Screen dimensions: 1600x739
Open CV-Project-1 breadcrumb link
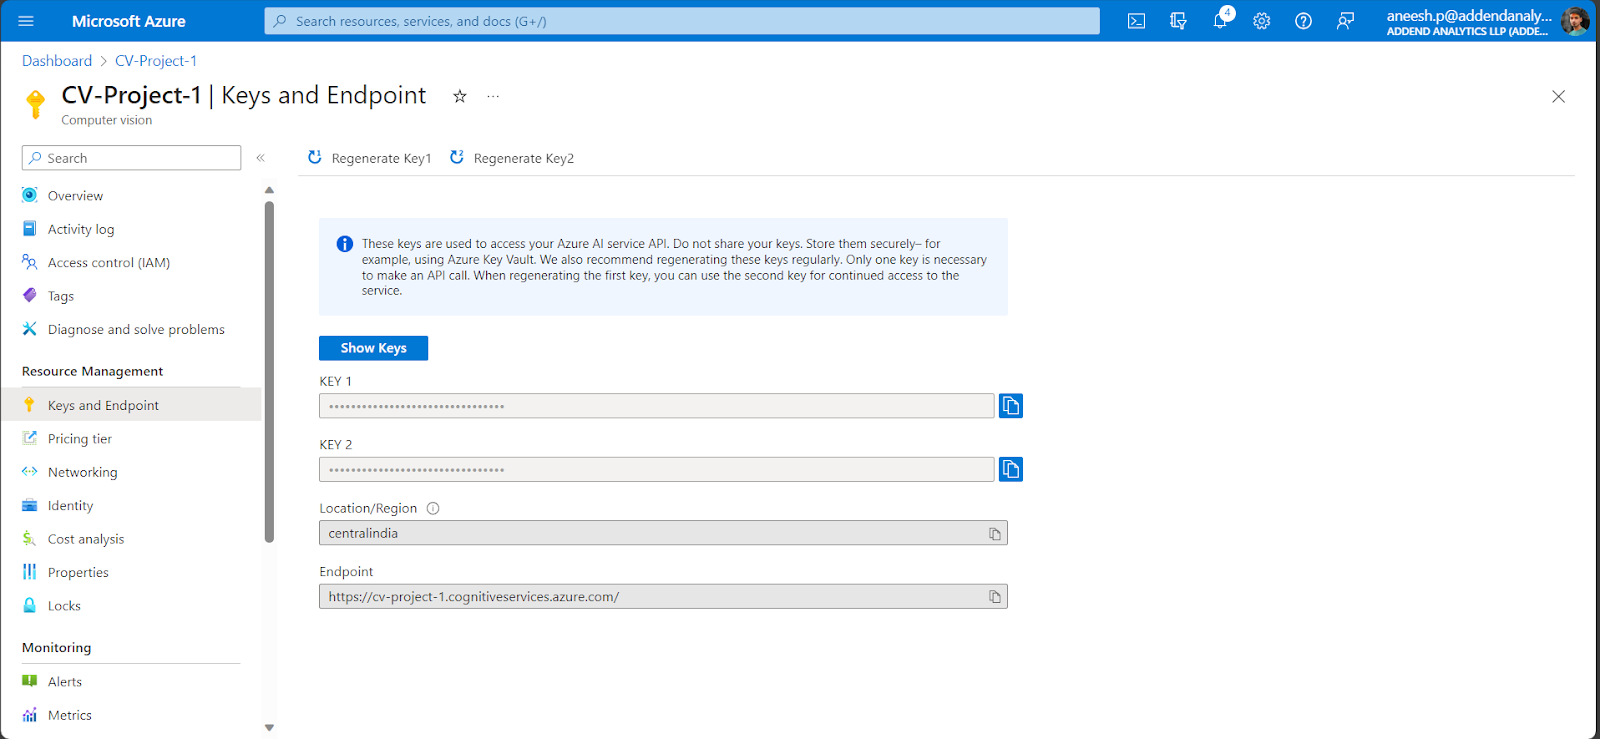(x=156, y=61)
